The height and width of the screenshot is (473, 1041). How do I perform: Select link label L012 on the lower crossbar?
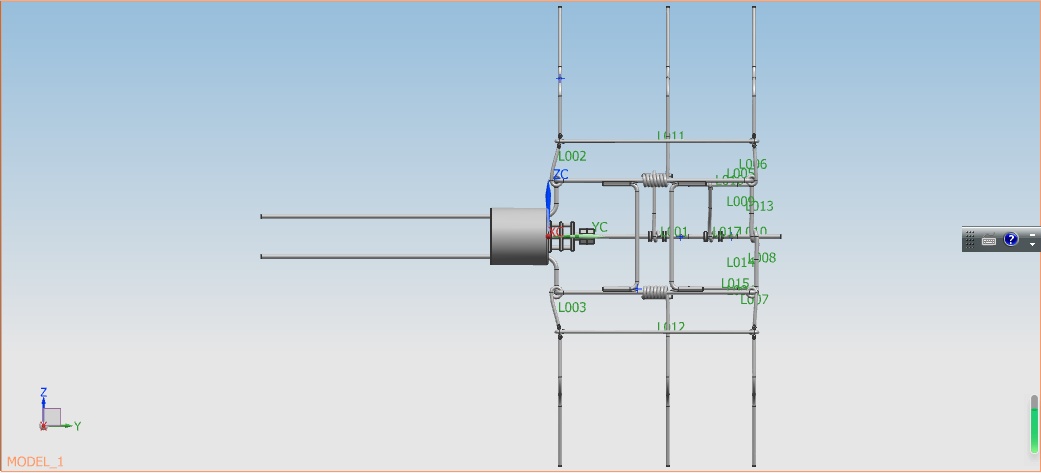[x=671, y=326]
